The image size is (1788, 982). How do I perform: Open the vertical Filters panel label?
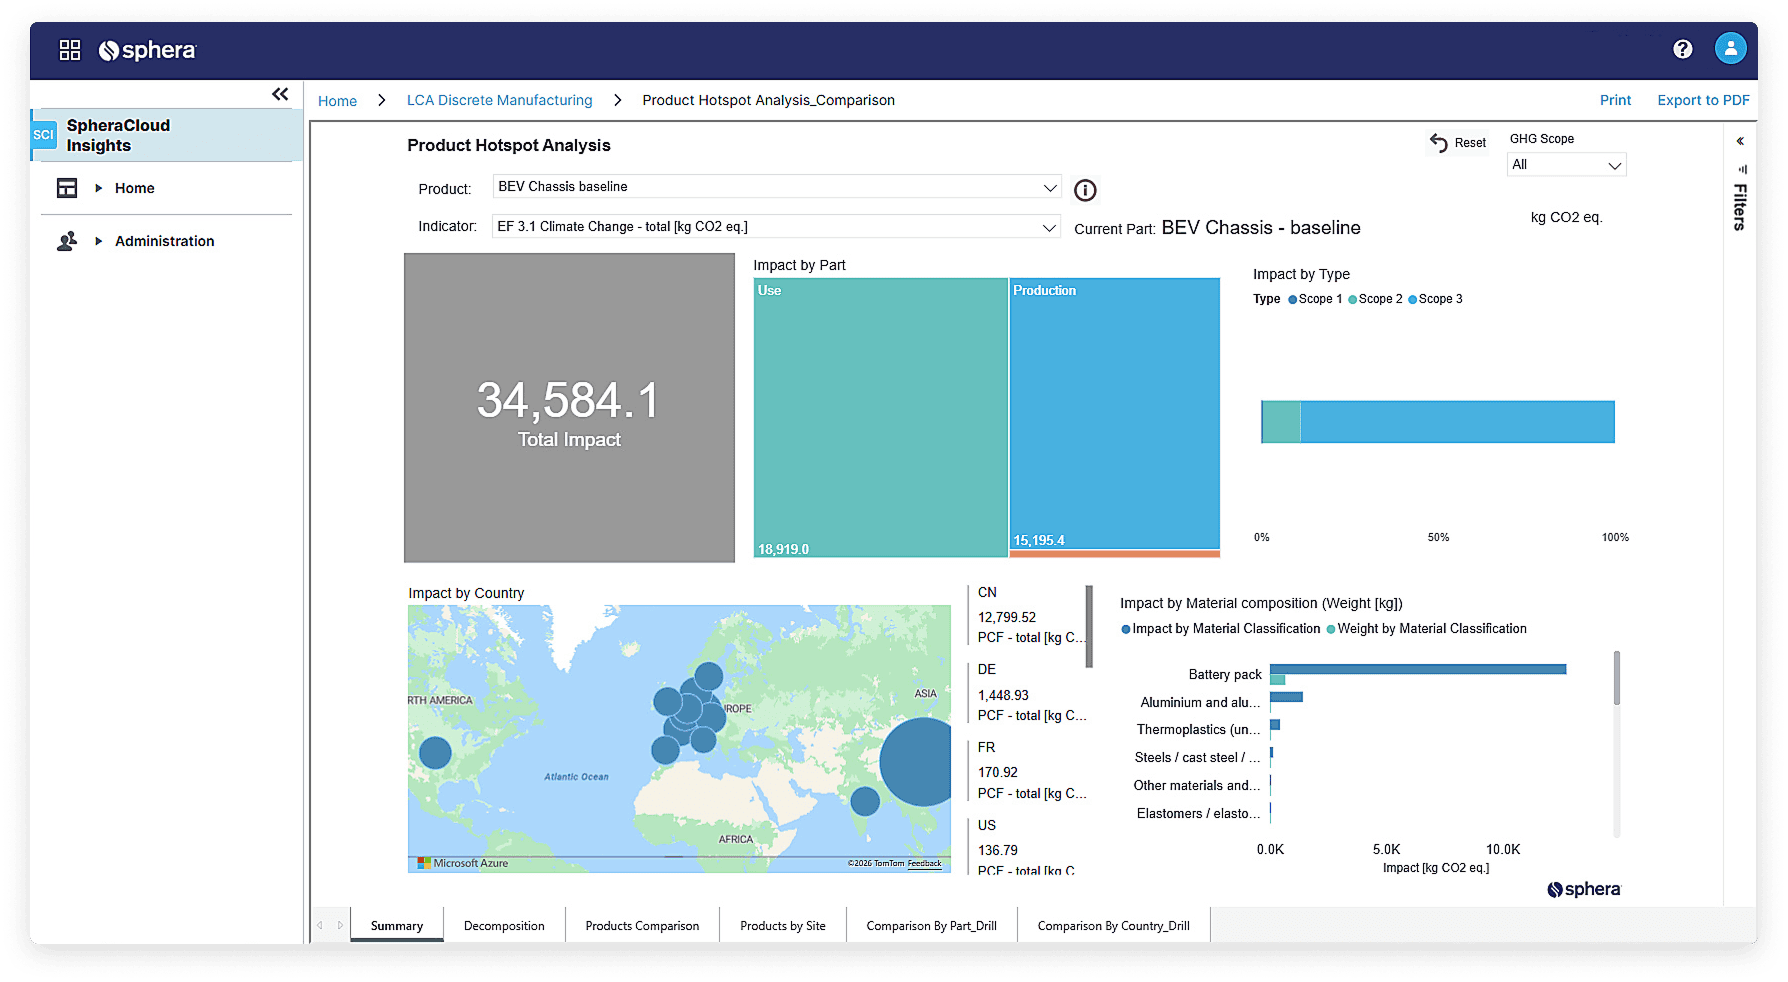click(1740, 207)
